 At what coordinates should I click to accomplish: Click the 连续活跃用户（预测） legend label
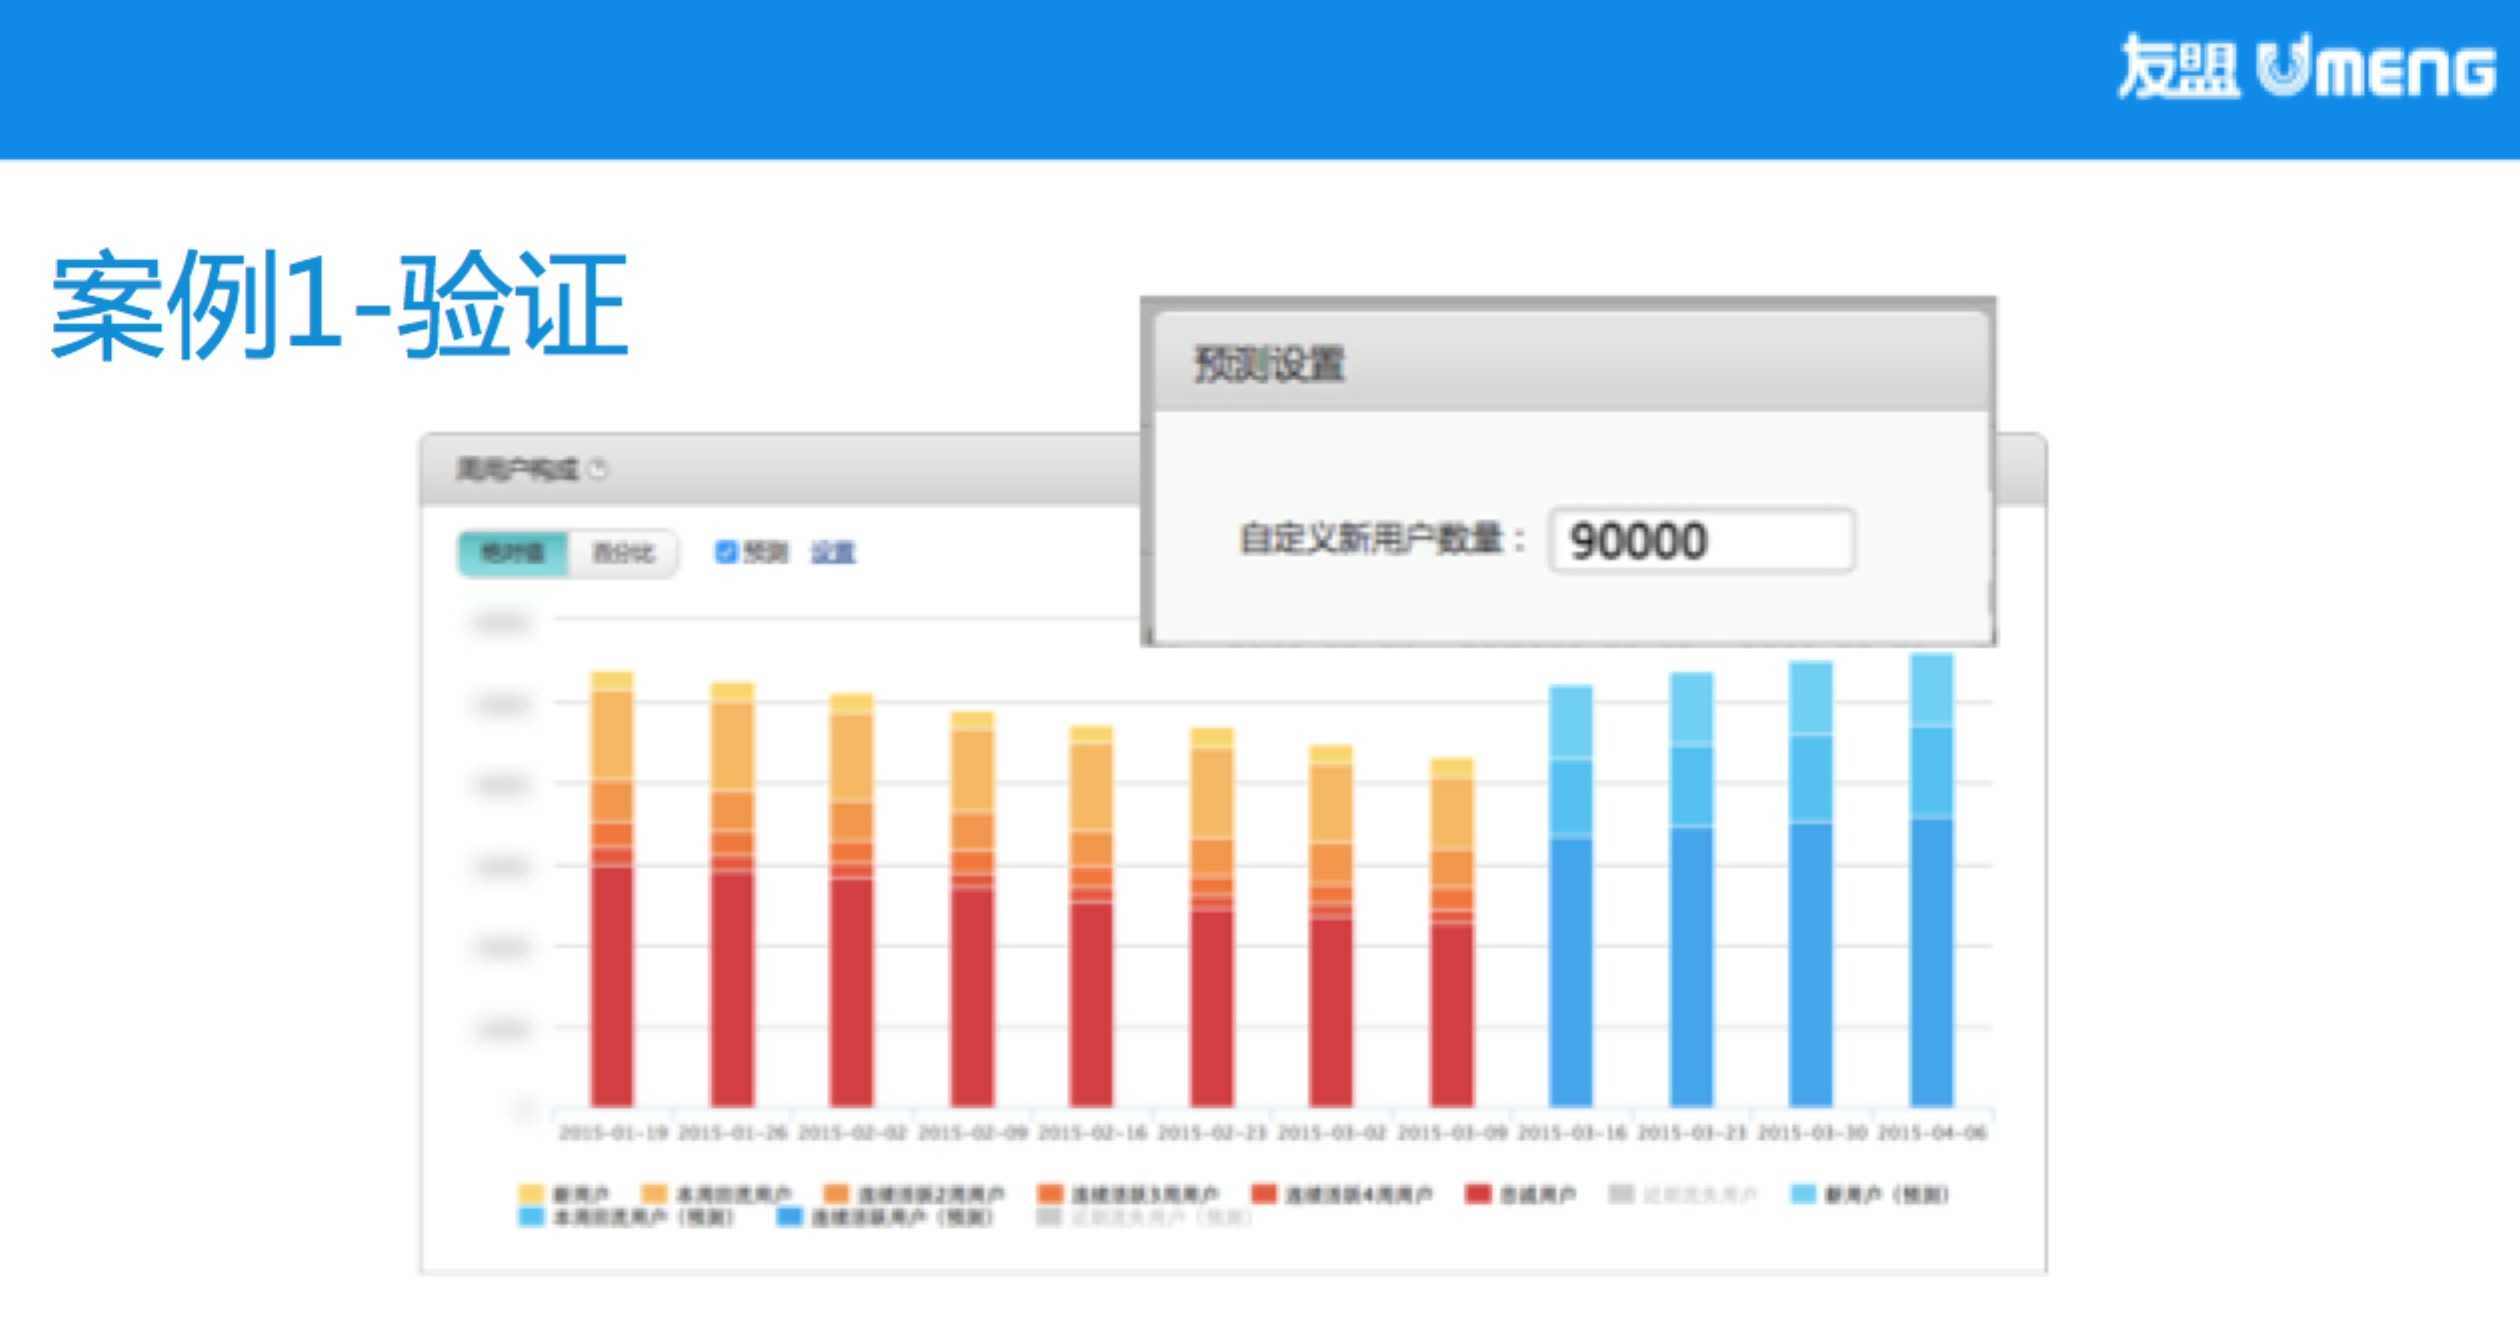(901, 1217)
